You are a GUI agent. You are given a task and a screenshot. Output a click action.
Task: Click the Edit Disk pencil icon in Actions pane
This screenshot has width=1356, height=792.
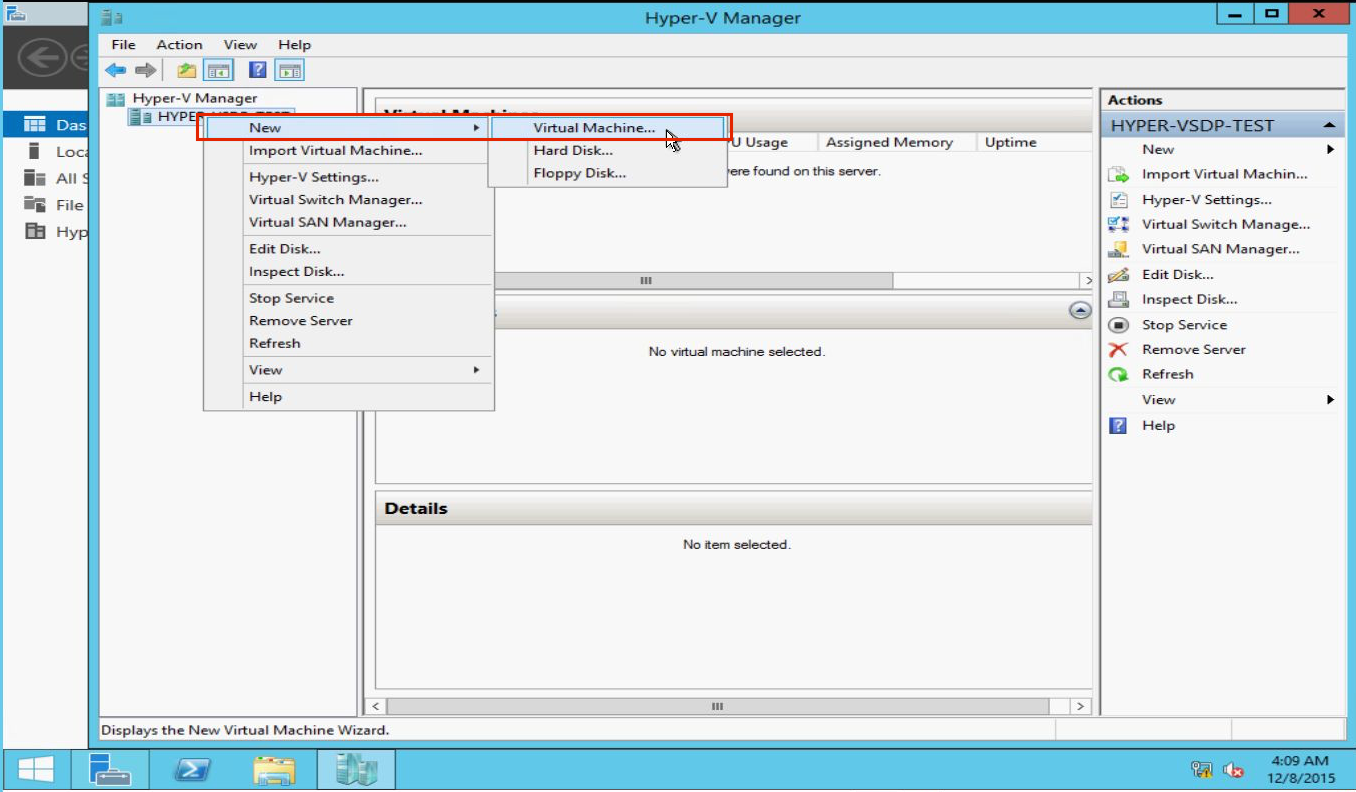point(1119,274)
